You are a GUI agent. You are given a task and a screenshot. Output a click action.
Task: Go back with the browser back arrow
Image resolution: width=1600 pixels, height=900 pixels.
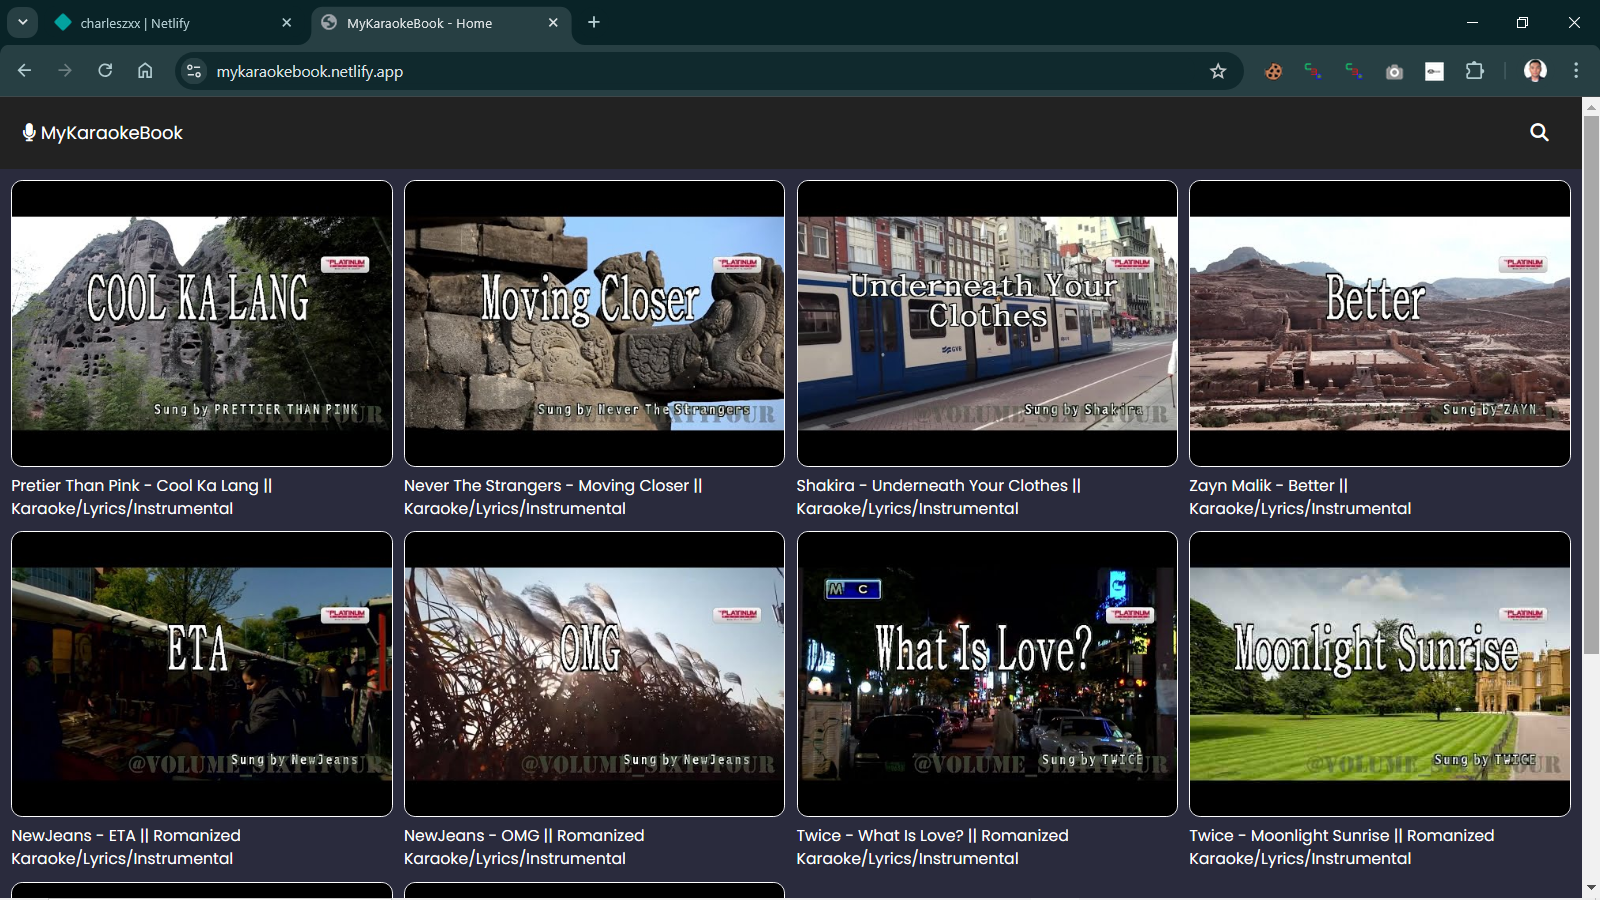coord(25,71)
